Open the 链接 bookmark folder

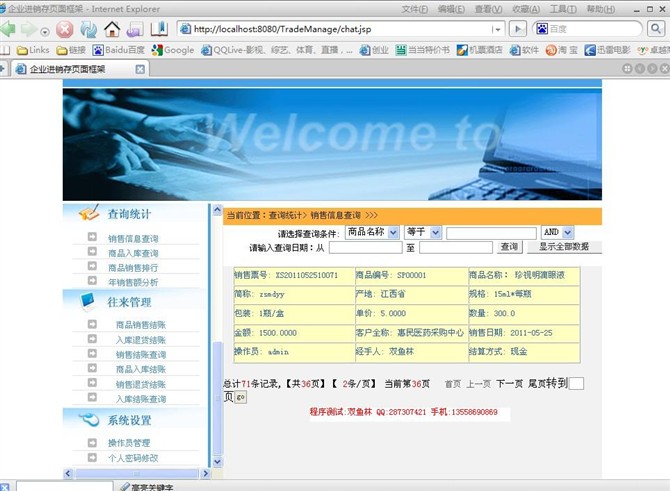pyautogui.click(x=71, y=50)
